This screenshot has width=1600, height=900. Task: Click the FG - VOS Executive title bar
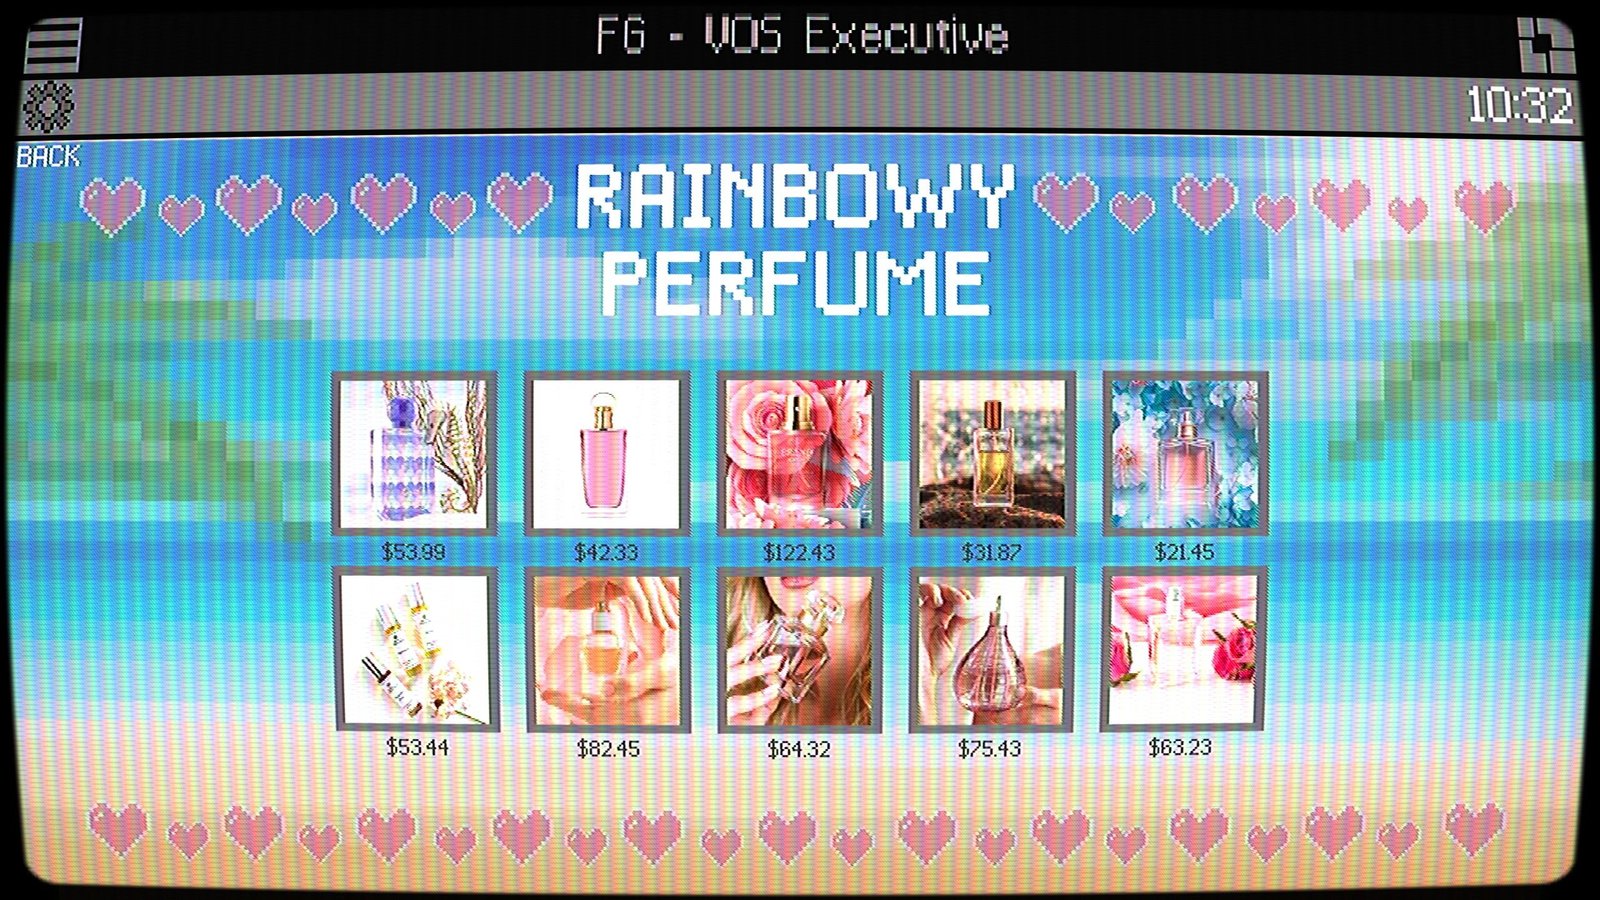[802, 37]
